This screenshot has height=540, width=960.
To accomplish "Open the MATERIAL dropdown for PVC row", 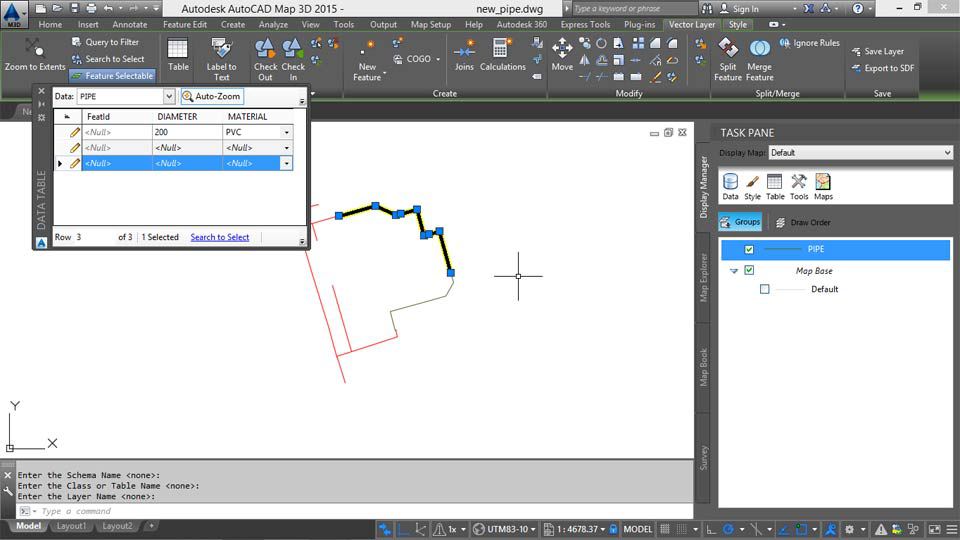I will click(287, 132).
